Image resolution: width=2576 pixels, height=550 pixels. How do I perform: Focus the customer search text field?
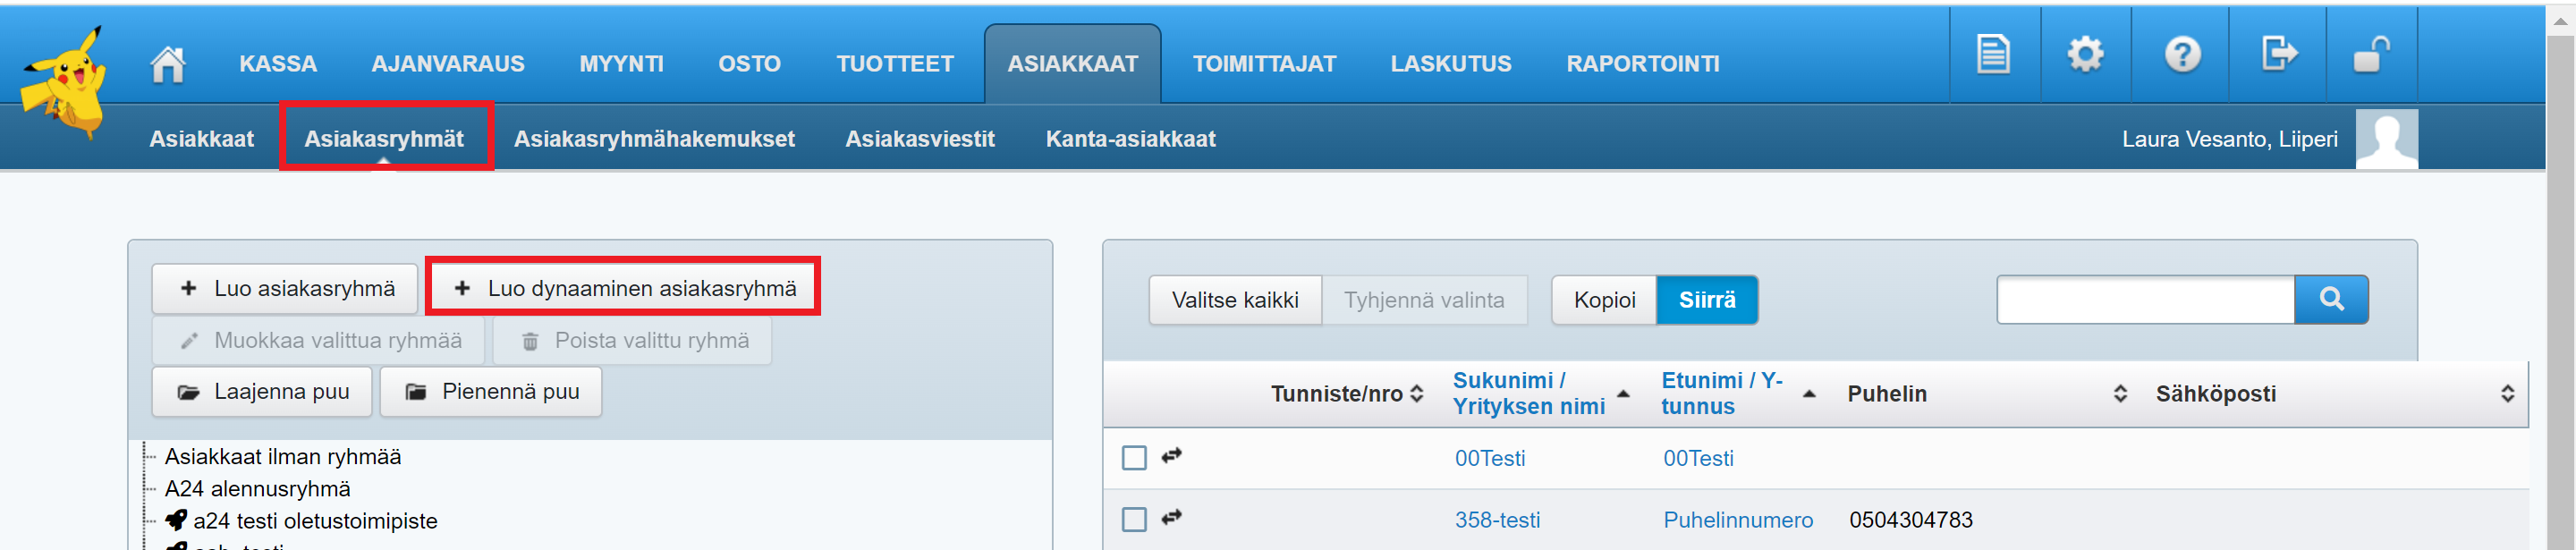2144,300
